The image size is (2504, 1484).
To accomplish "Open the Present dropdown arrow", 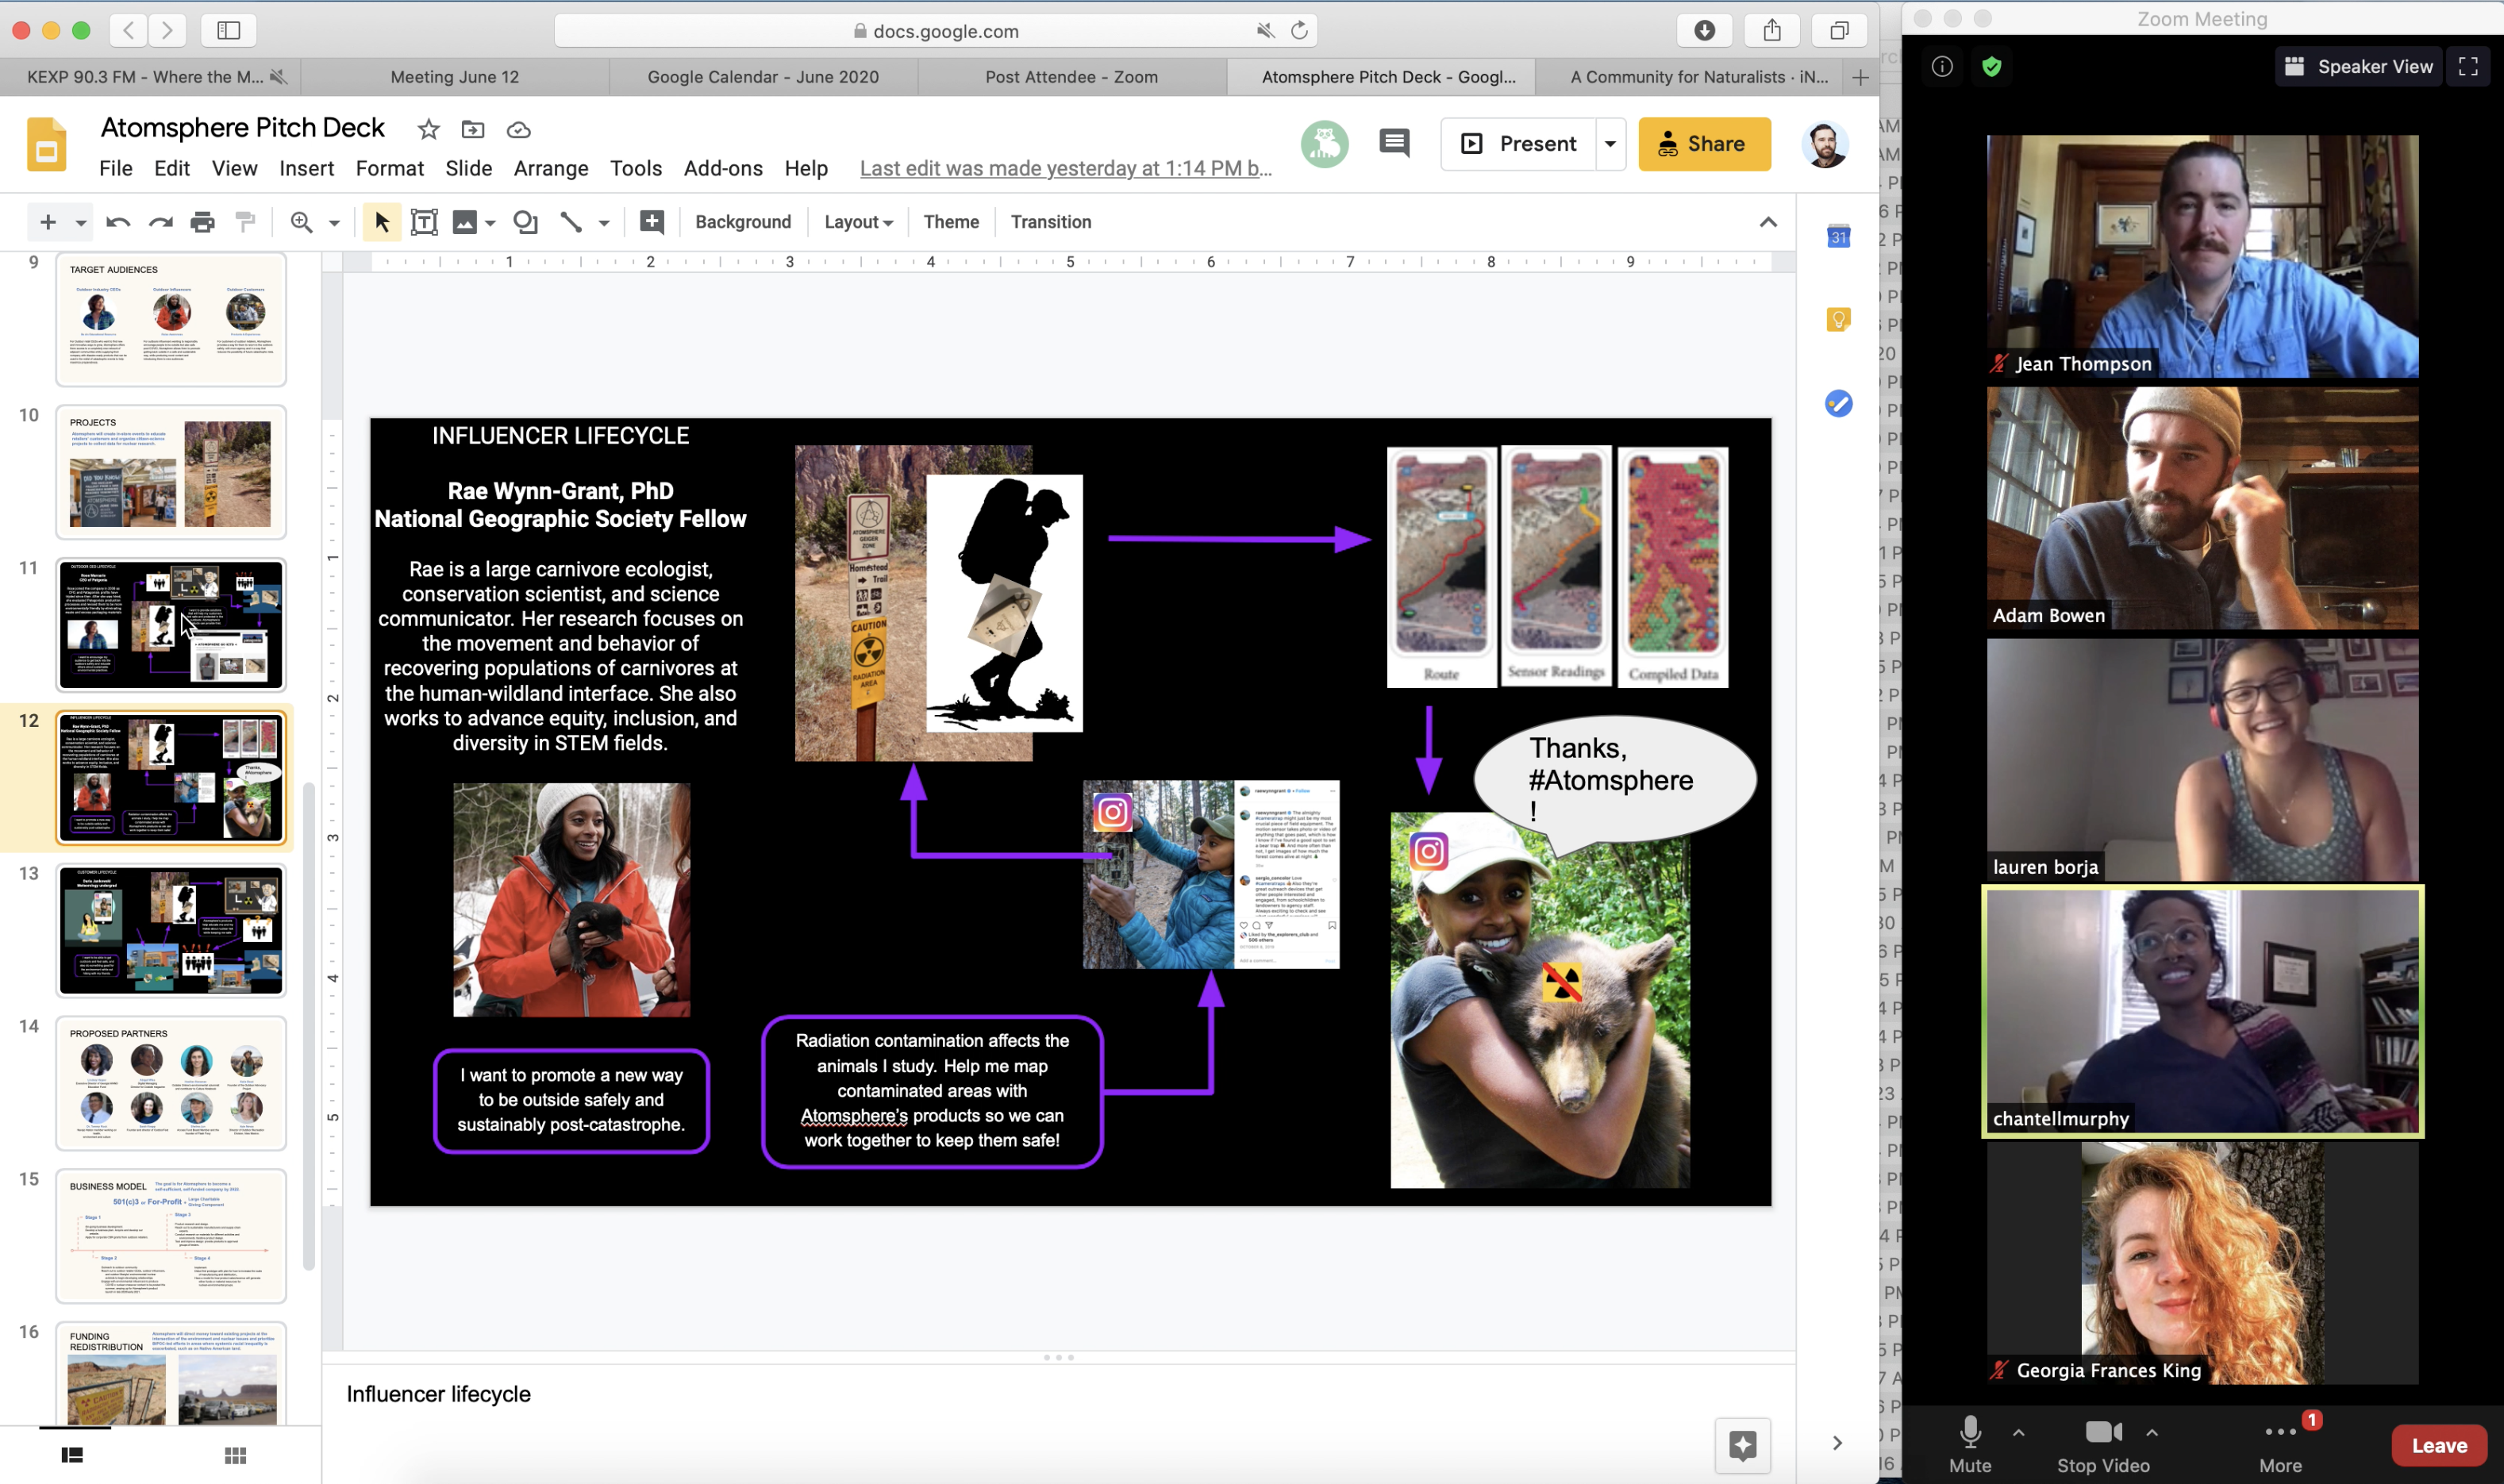I will [x=1610, y=143].
